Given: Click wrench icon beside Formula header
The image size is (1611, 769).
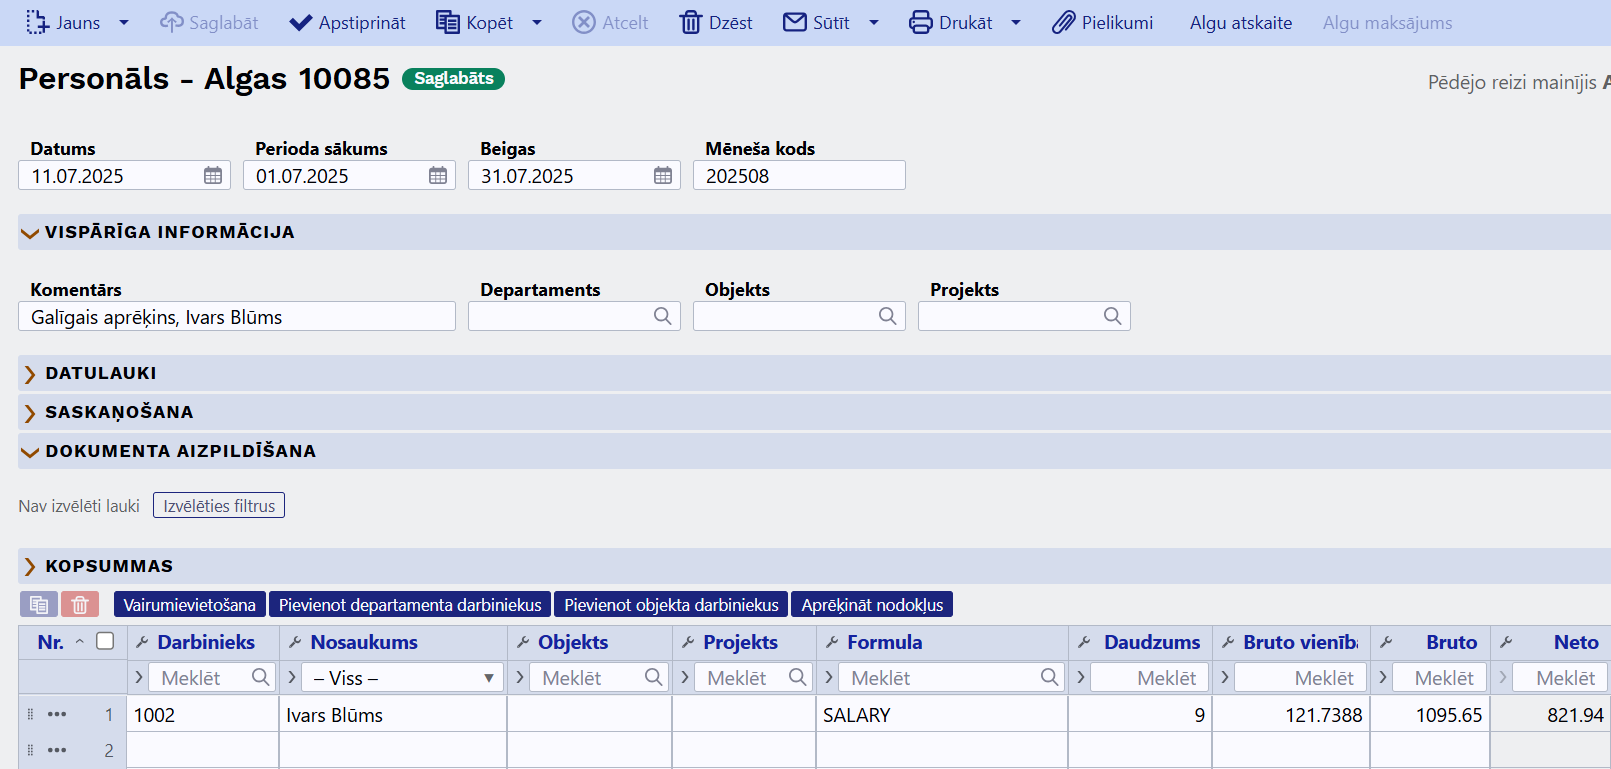Looking at the screenshot, I should tap(832, 642).
